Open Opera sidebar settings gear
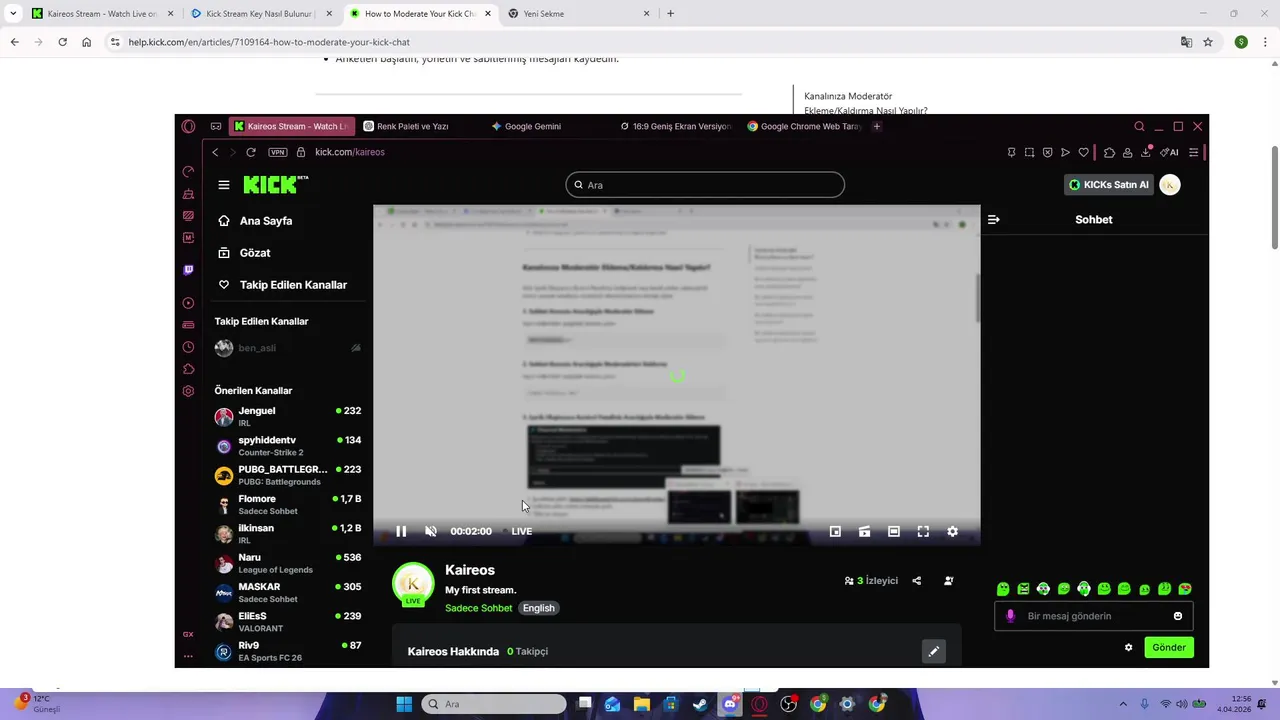Viewport: 1280px width, 720px height. point(188,391)
